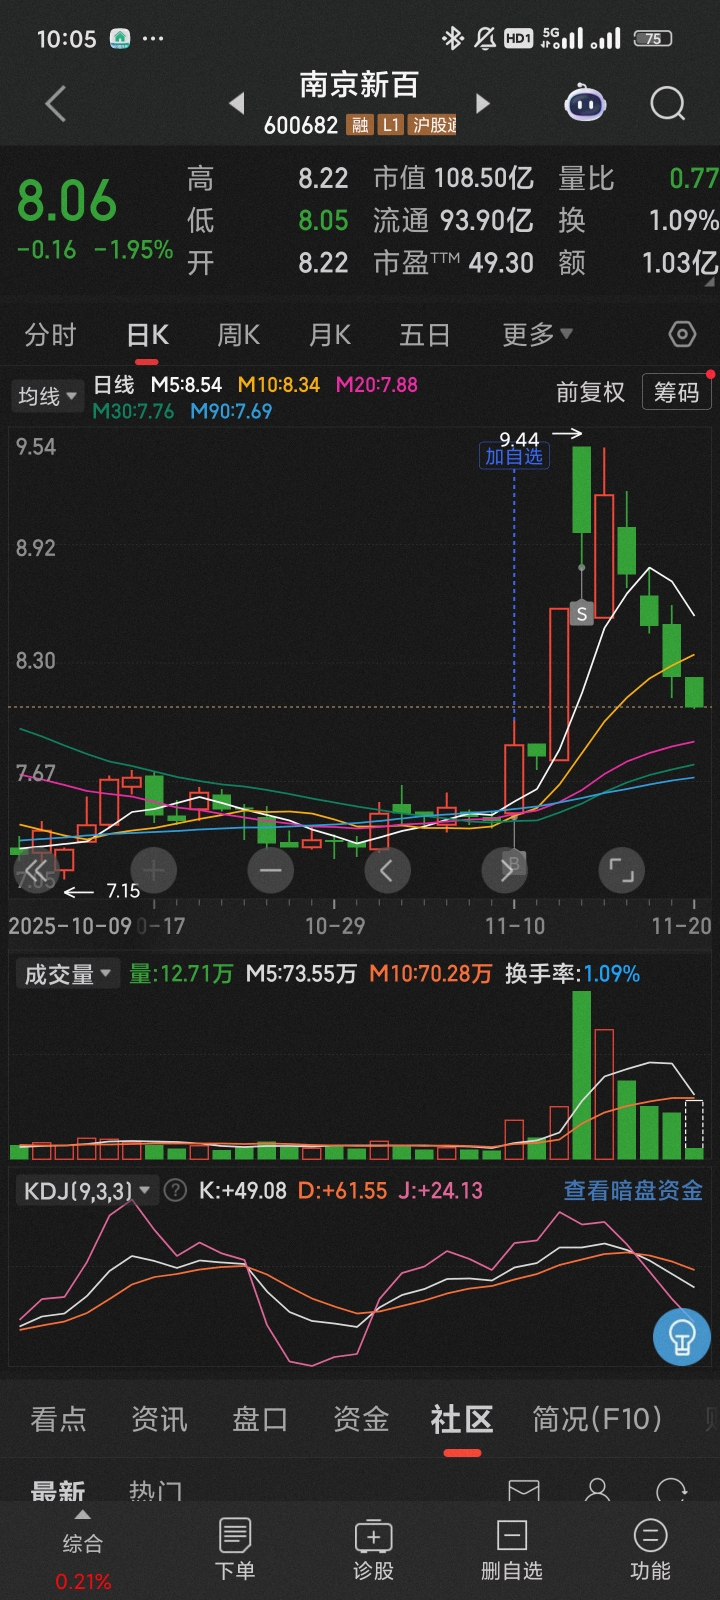Tap the L1 level badge
Viewport: 720px width, 1600px height.
coord(391,125)
